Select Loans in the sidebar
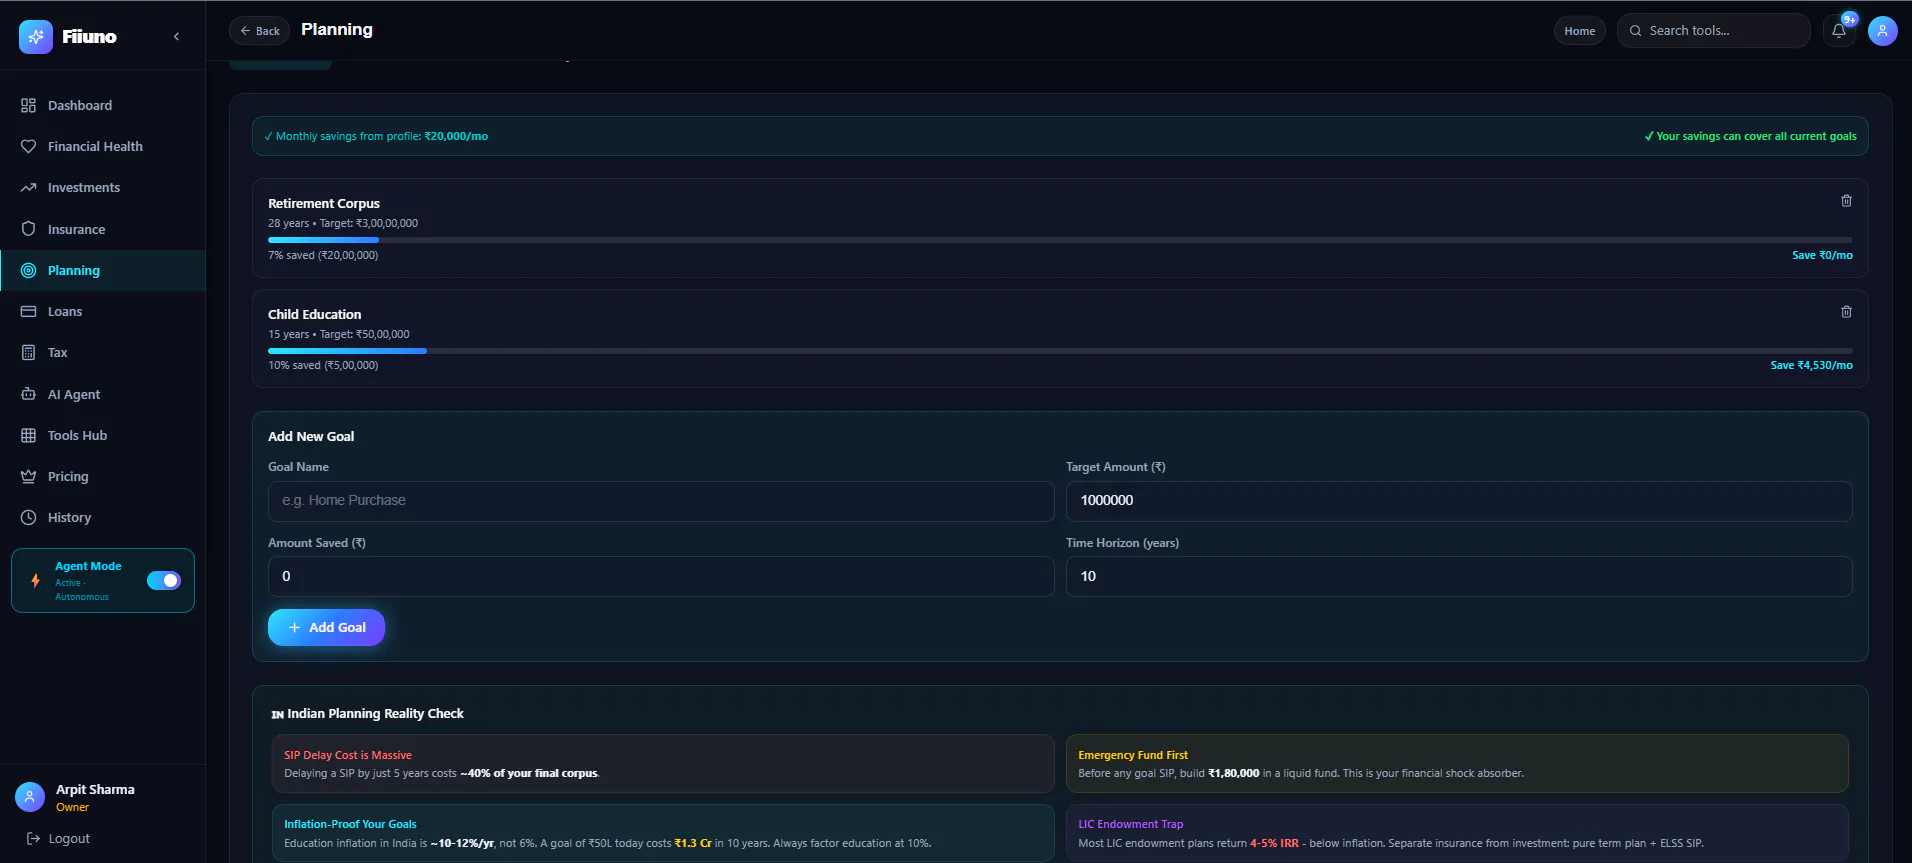This screenshot has width=1912, height=863. (103, 311)
